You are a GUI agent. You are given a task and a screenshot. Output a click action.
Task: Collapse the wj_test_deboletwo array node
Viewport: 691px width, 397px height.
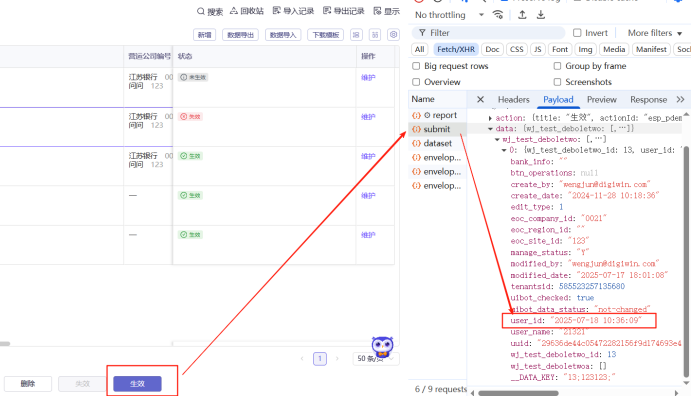point(497,139)
